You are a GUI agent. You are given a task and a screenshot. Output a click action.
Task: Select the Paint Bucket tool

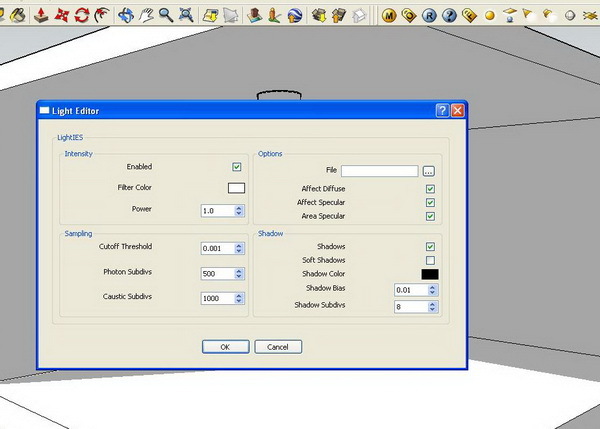click(17, 16)
